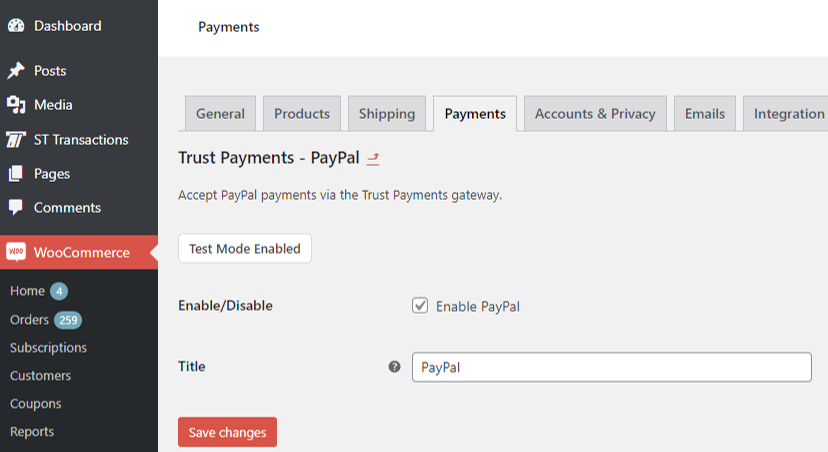Click the Enable PayPal label text

point(478,306)
